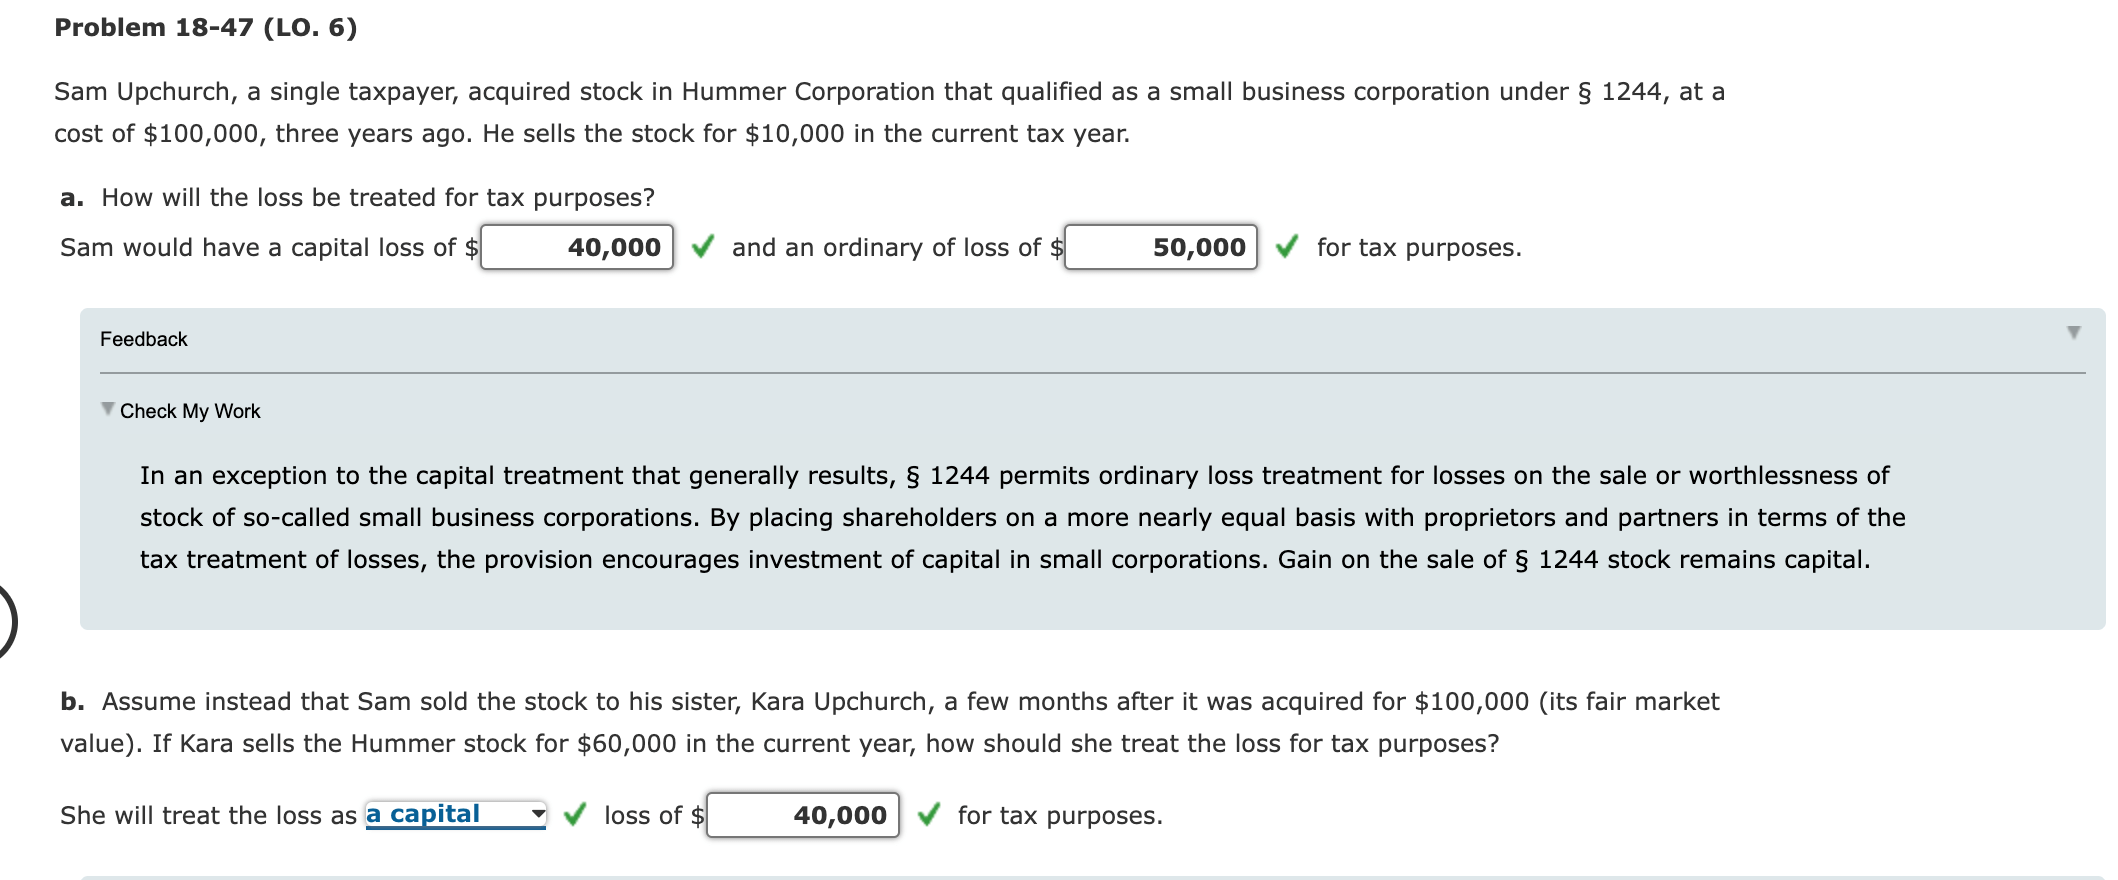
Task: Click the green checkmark beside ordinary loss 50,000
Action: point(1287,246)
